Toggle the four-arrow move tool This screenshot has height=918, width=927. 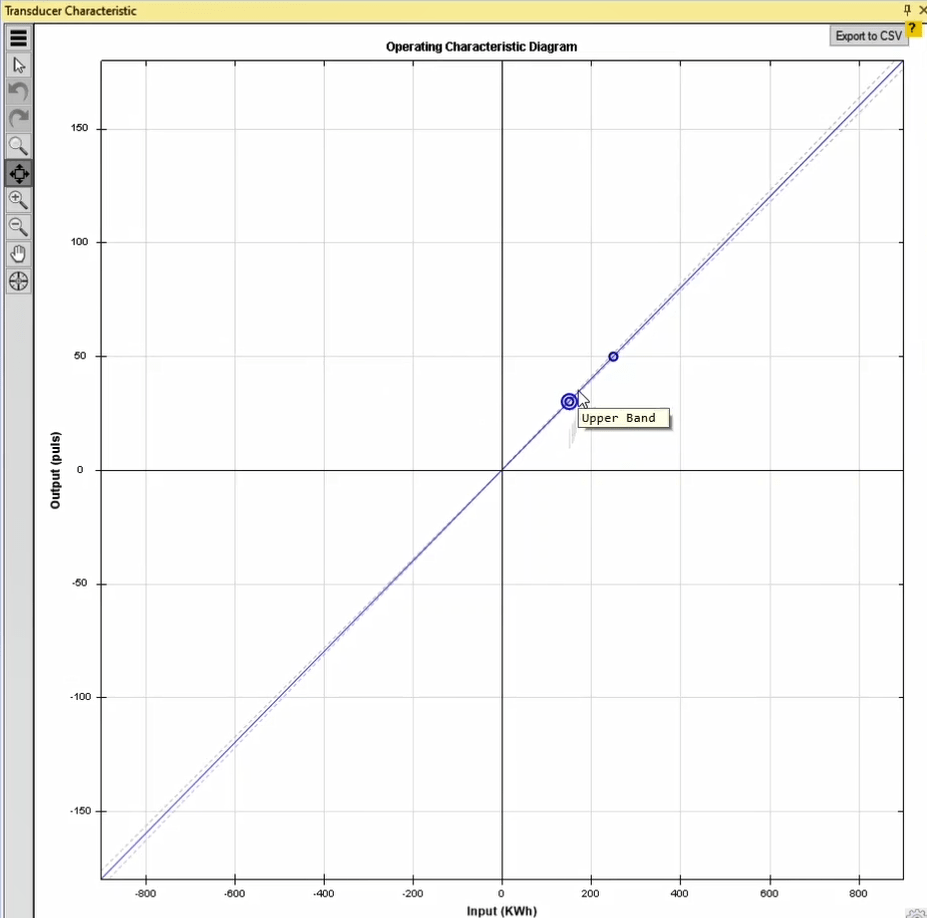tap(18, 173)
